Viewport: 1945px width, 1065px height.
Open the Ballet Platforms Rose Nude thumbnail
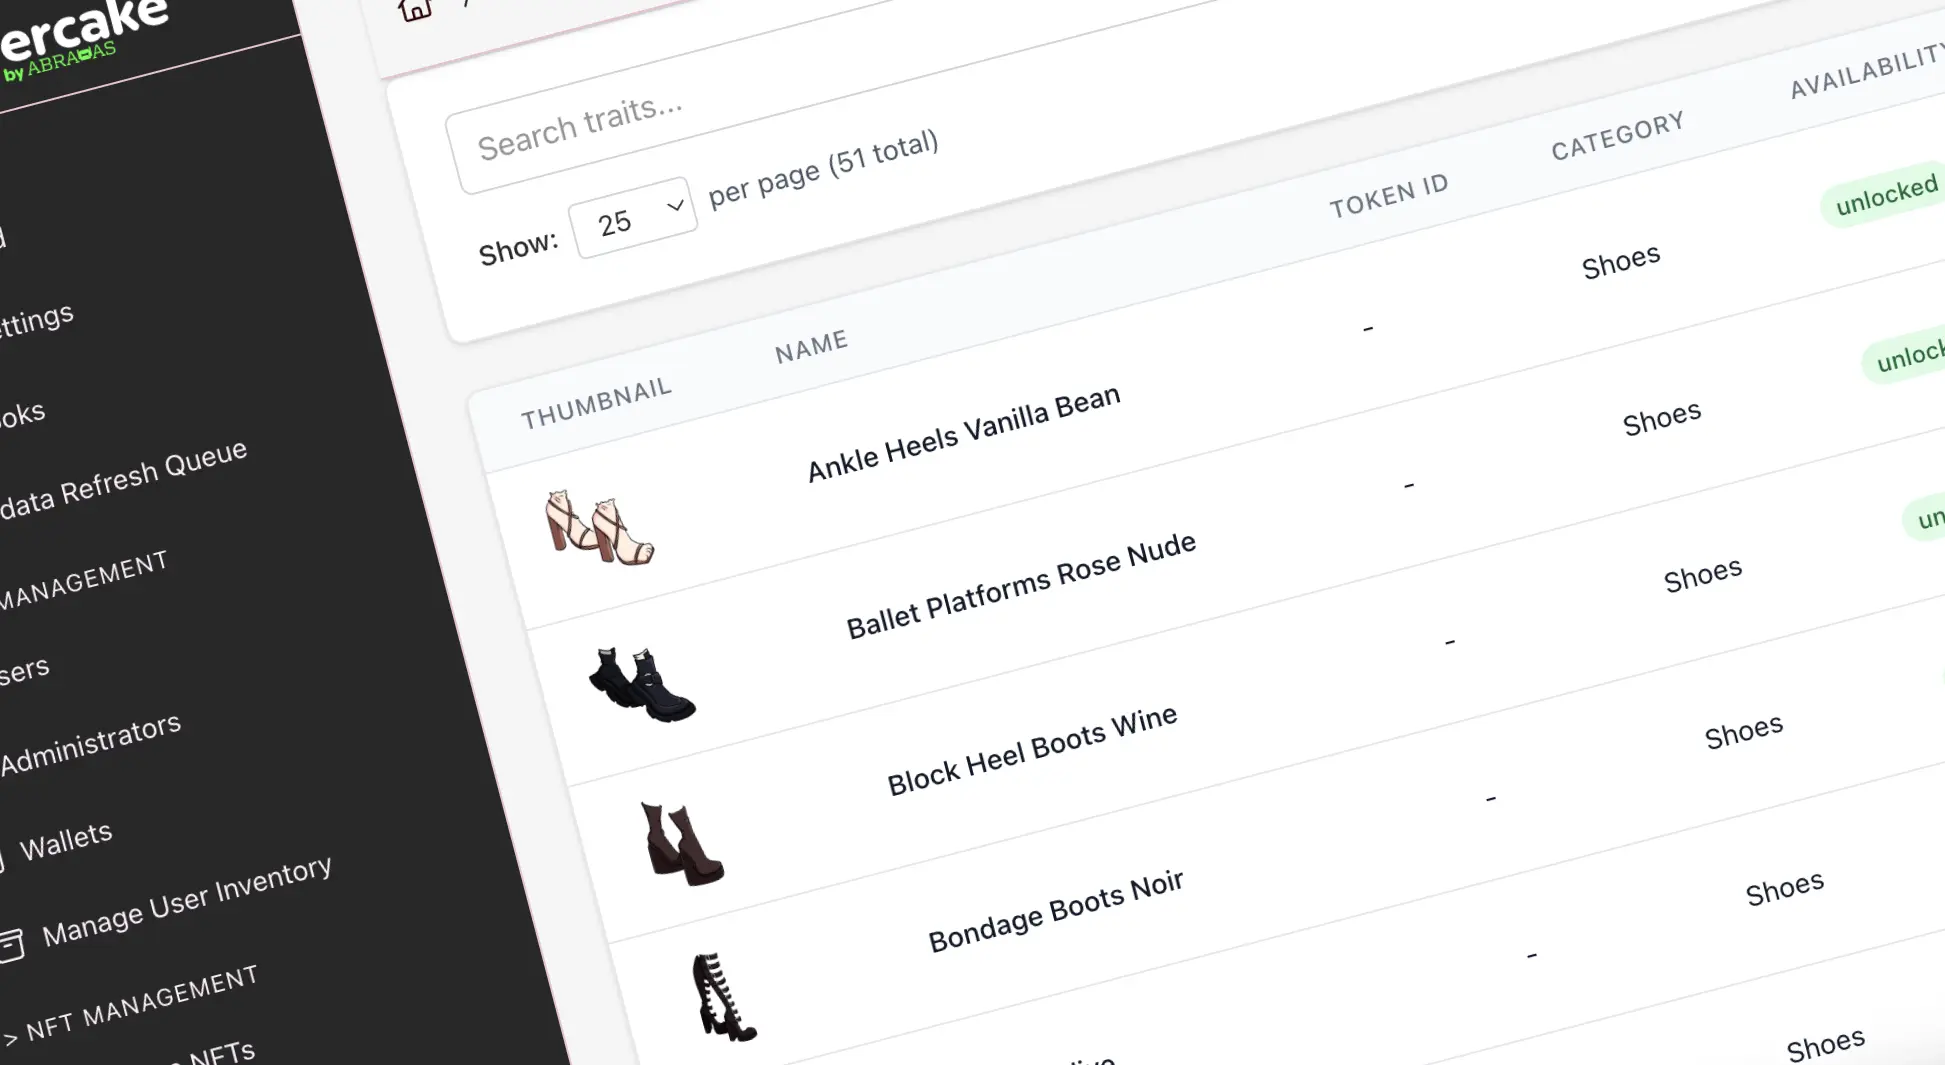[x=640, y=684]
